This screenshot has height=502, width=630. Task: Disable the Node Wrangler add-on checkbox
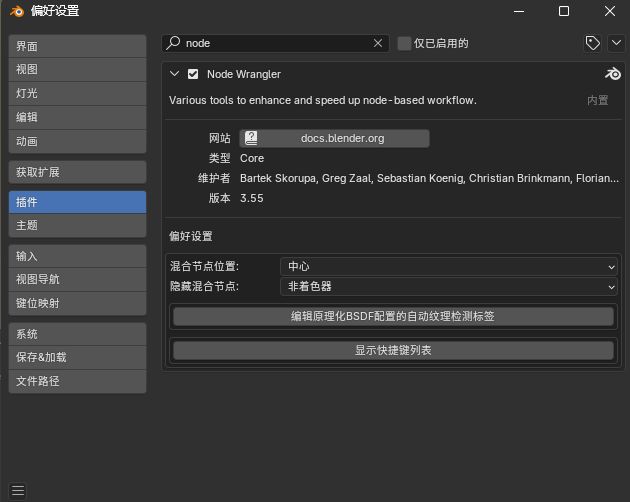pos(193,74)
